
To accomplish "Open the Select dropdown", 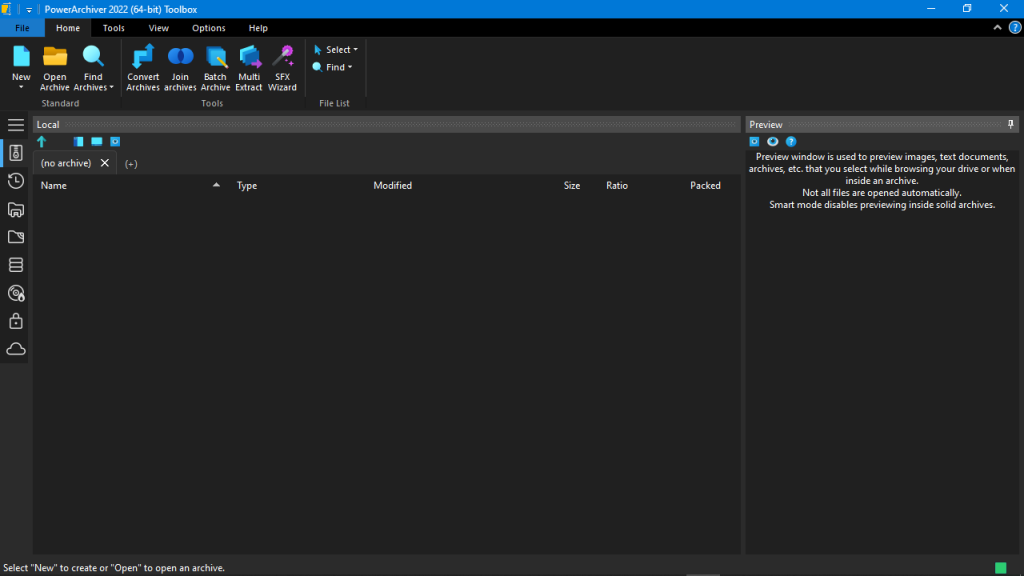I will (x=334, y=48).
